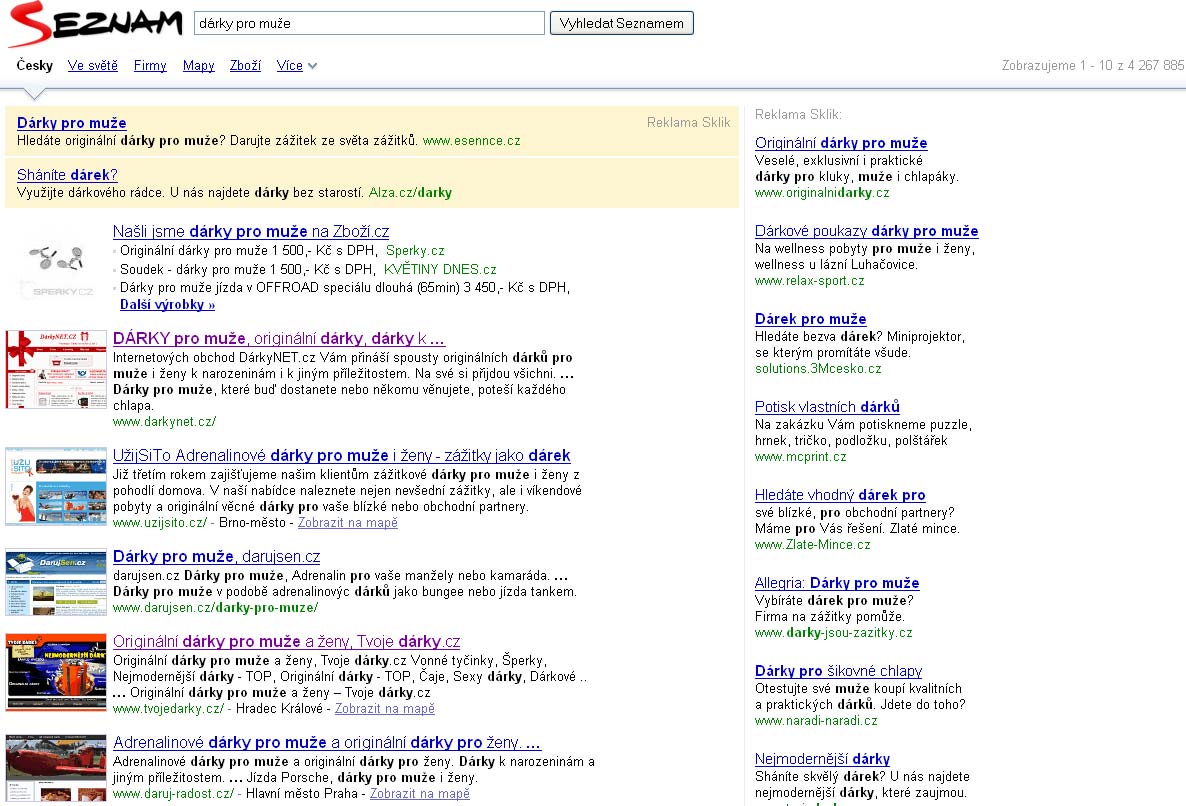Open the 'Firmy' tab
This screenshot has width=1186, height=806.
tap(150, 65)
